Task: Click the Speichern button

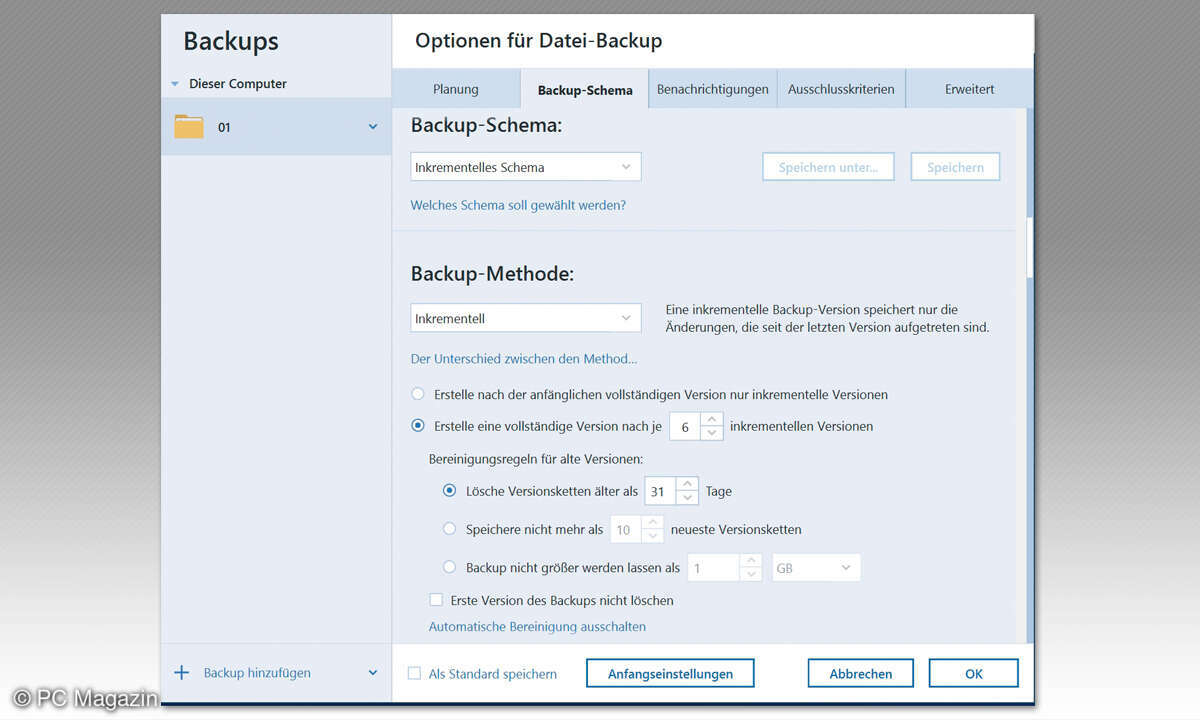Action: (955, 167)
